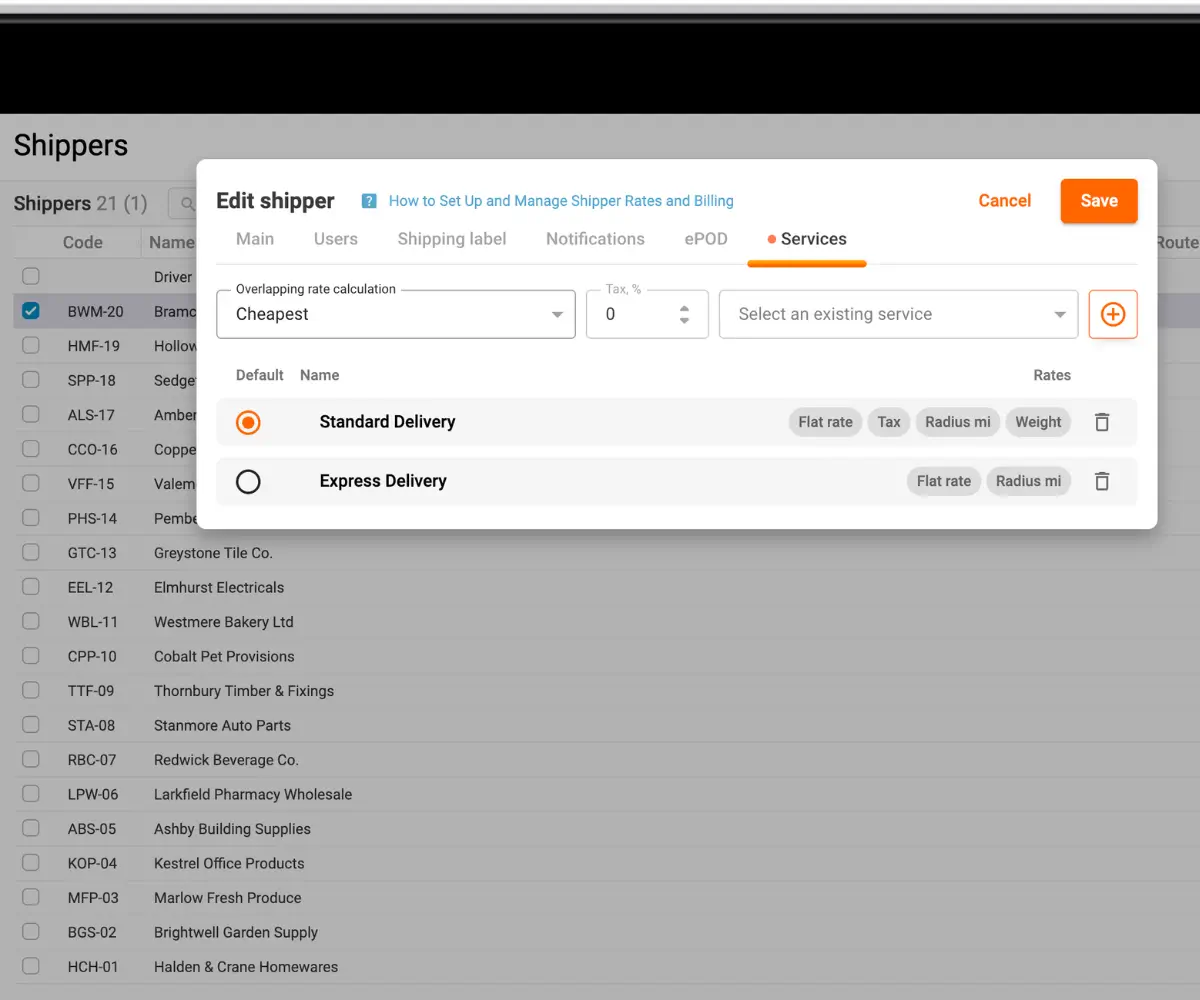Save the shipper changes

(x=1099, y=201)
